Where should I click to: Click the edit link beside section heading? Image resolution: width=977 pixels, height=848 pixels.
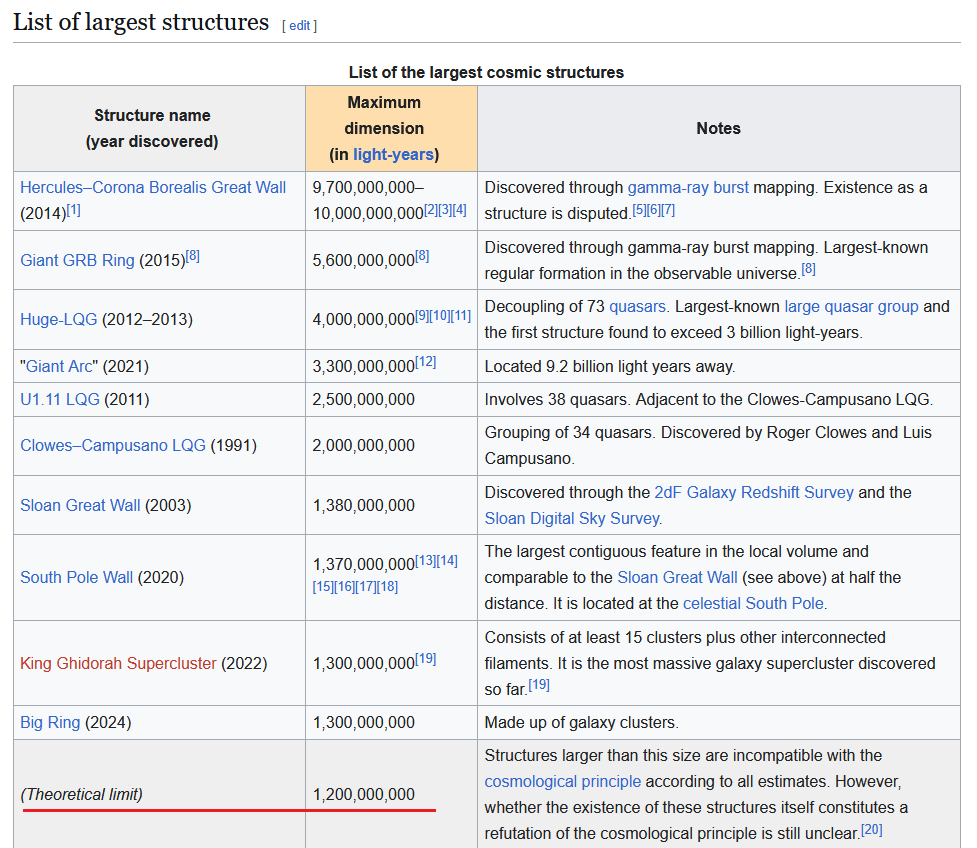pos(299,25)
